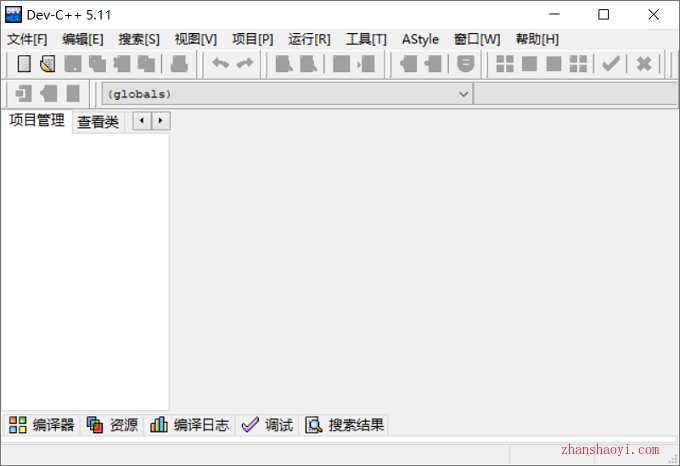Open the 视图[V] menu
The height and width of the screenshot is (466, 680).
tap(196, 39)
